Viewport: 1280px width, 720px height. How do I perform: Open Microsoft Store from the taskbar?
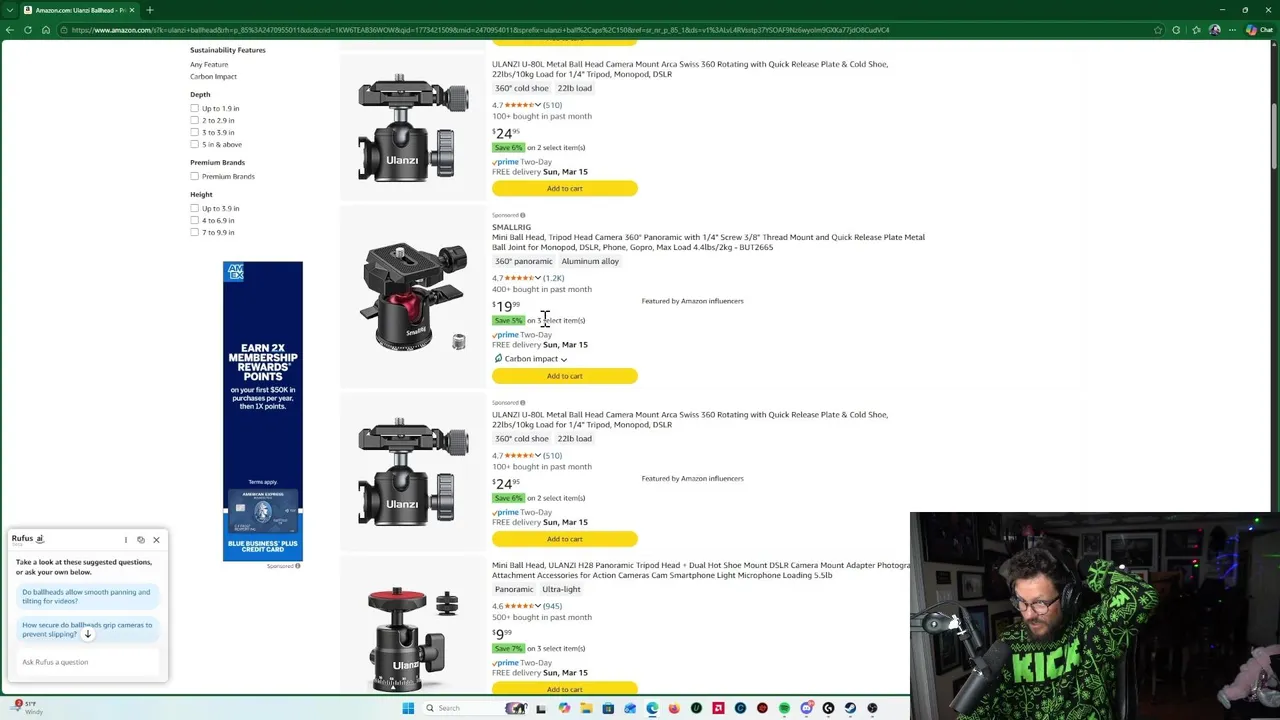[608, 708]
